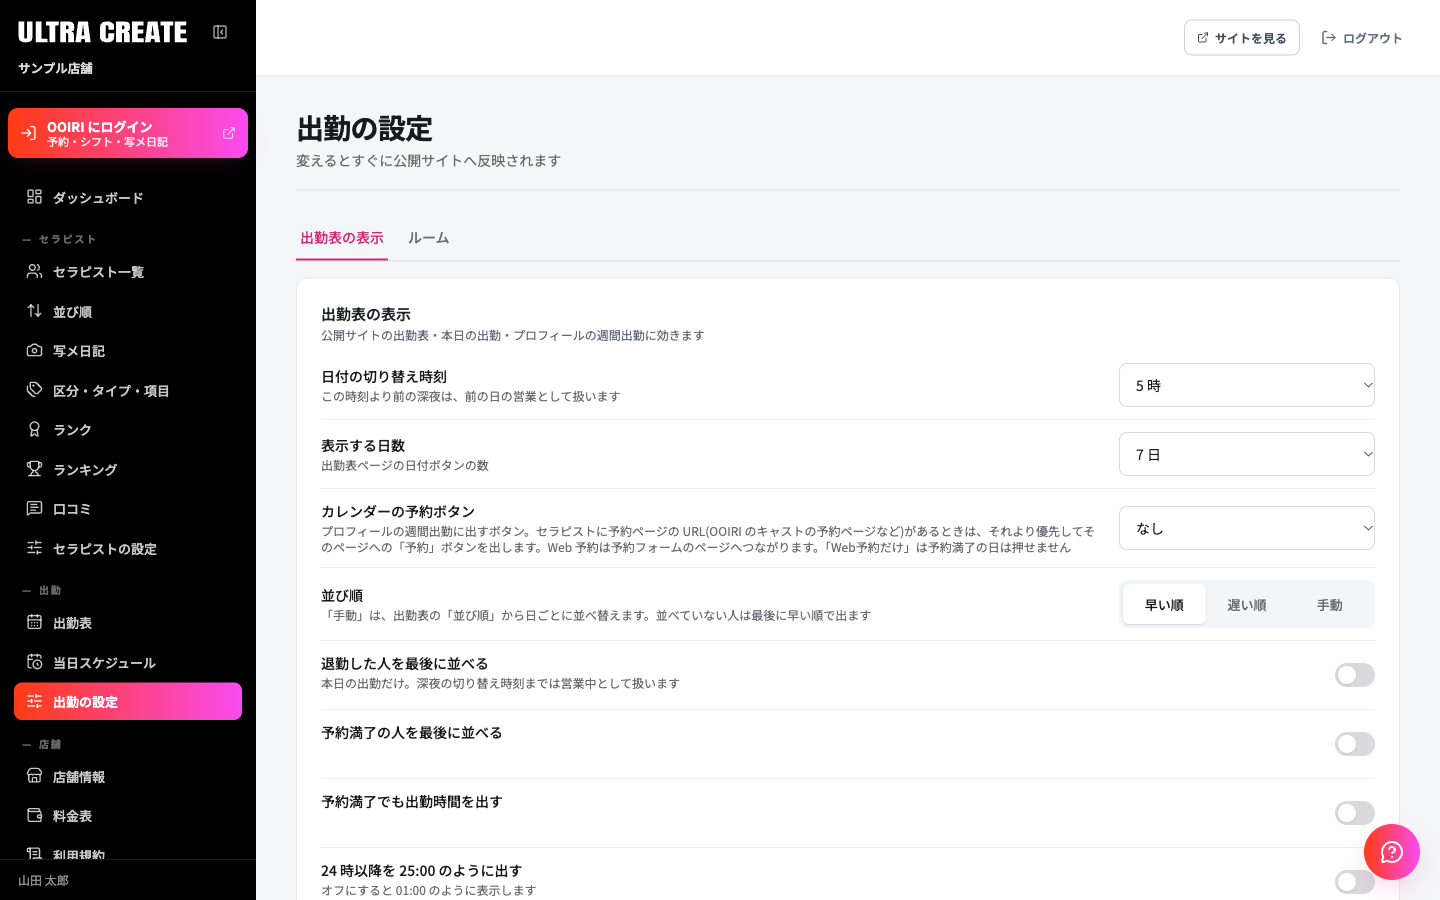1440x900 pixels.
Task: Collapse the sidebar with the panel icon
Action: [220, 32]
